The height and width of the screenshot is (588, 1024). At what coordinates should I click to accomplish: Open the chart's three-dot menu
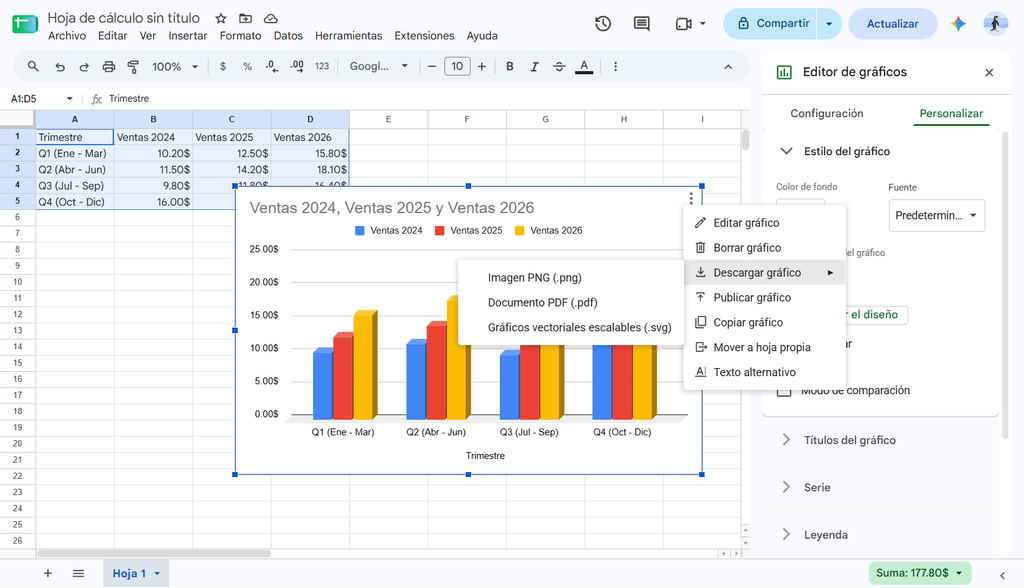pyautogui.click(x=691, y=198)
